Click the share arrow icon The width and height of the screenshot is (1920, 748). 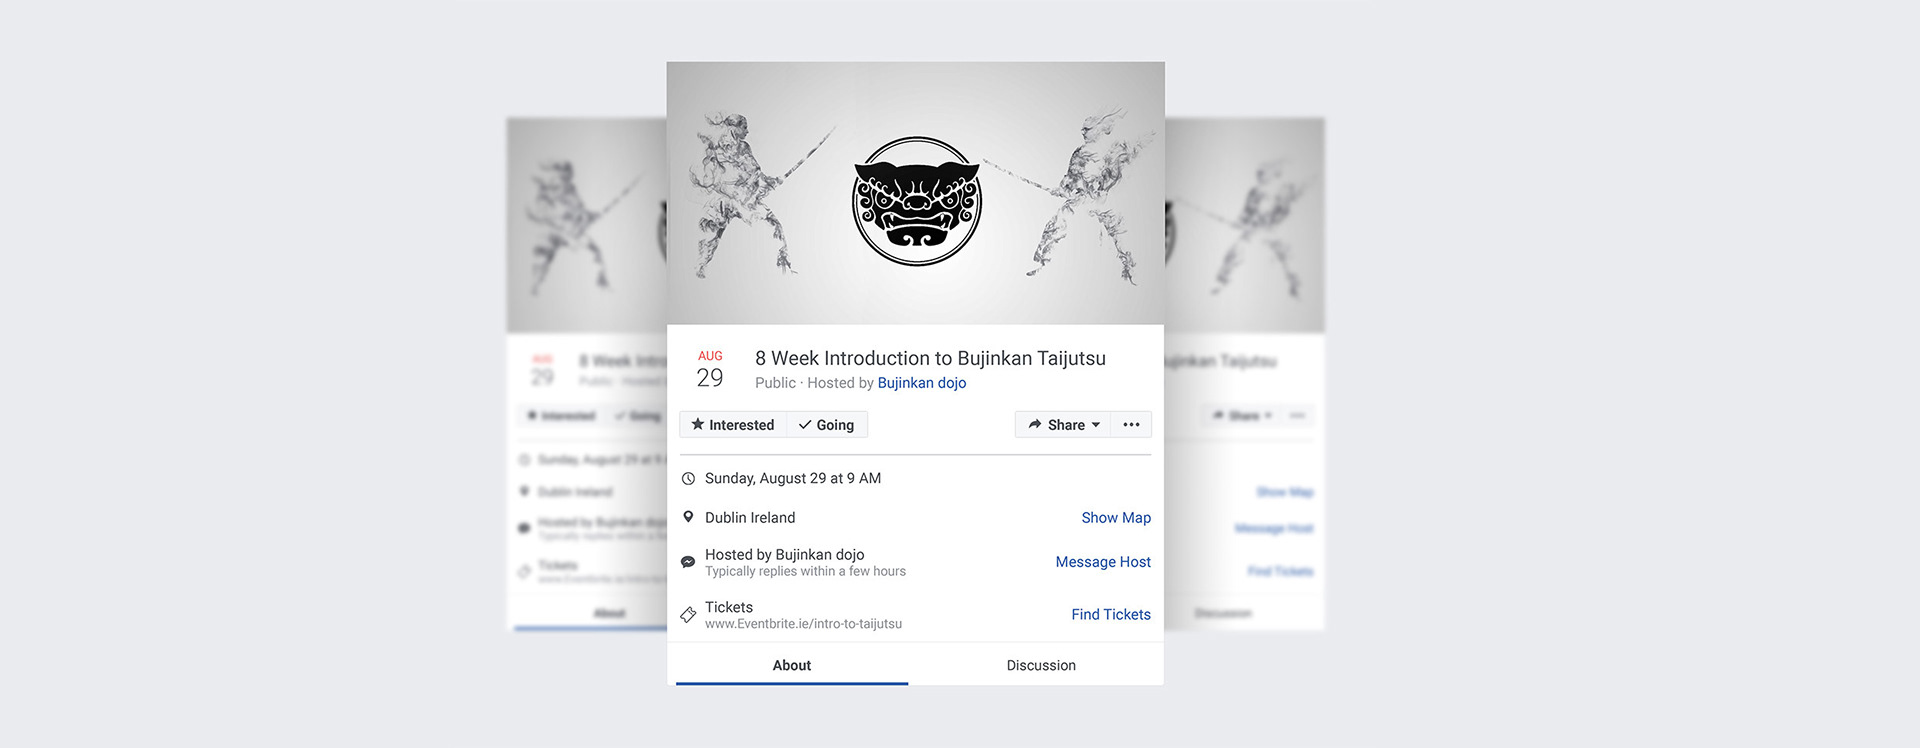pyautogui.click(x=1035, y=425)
